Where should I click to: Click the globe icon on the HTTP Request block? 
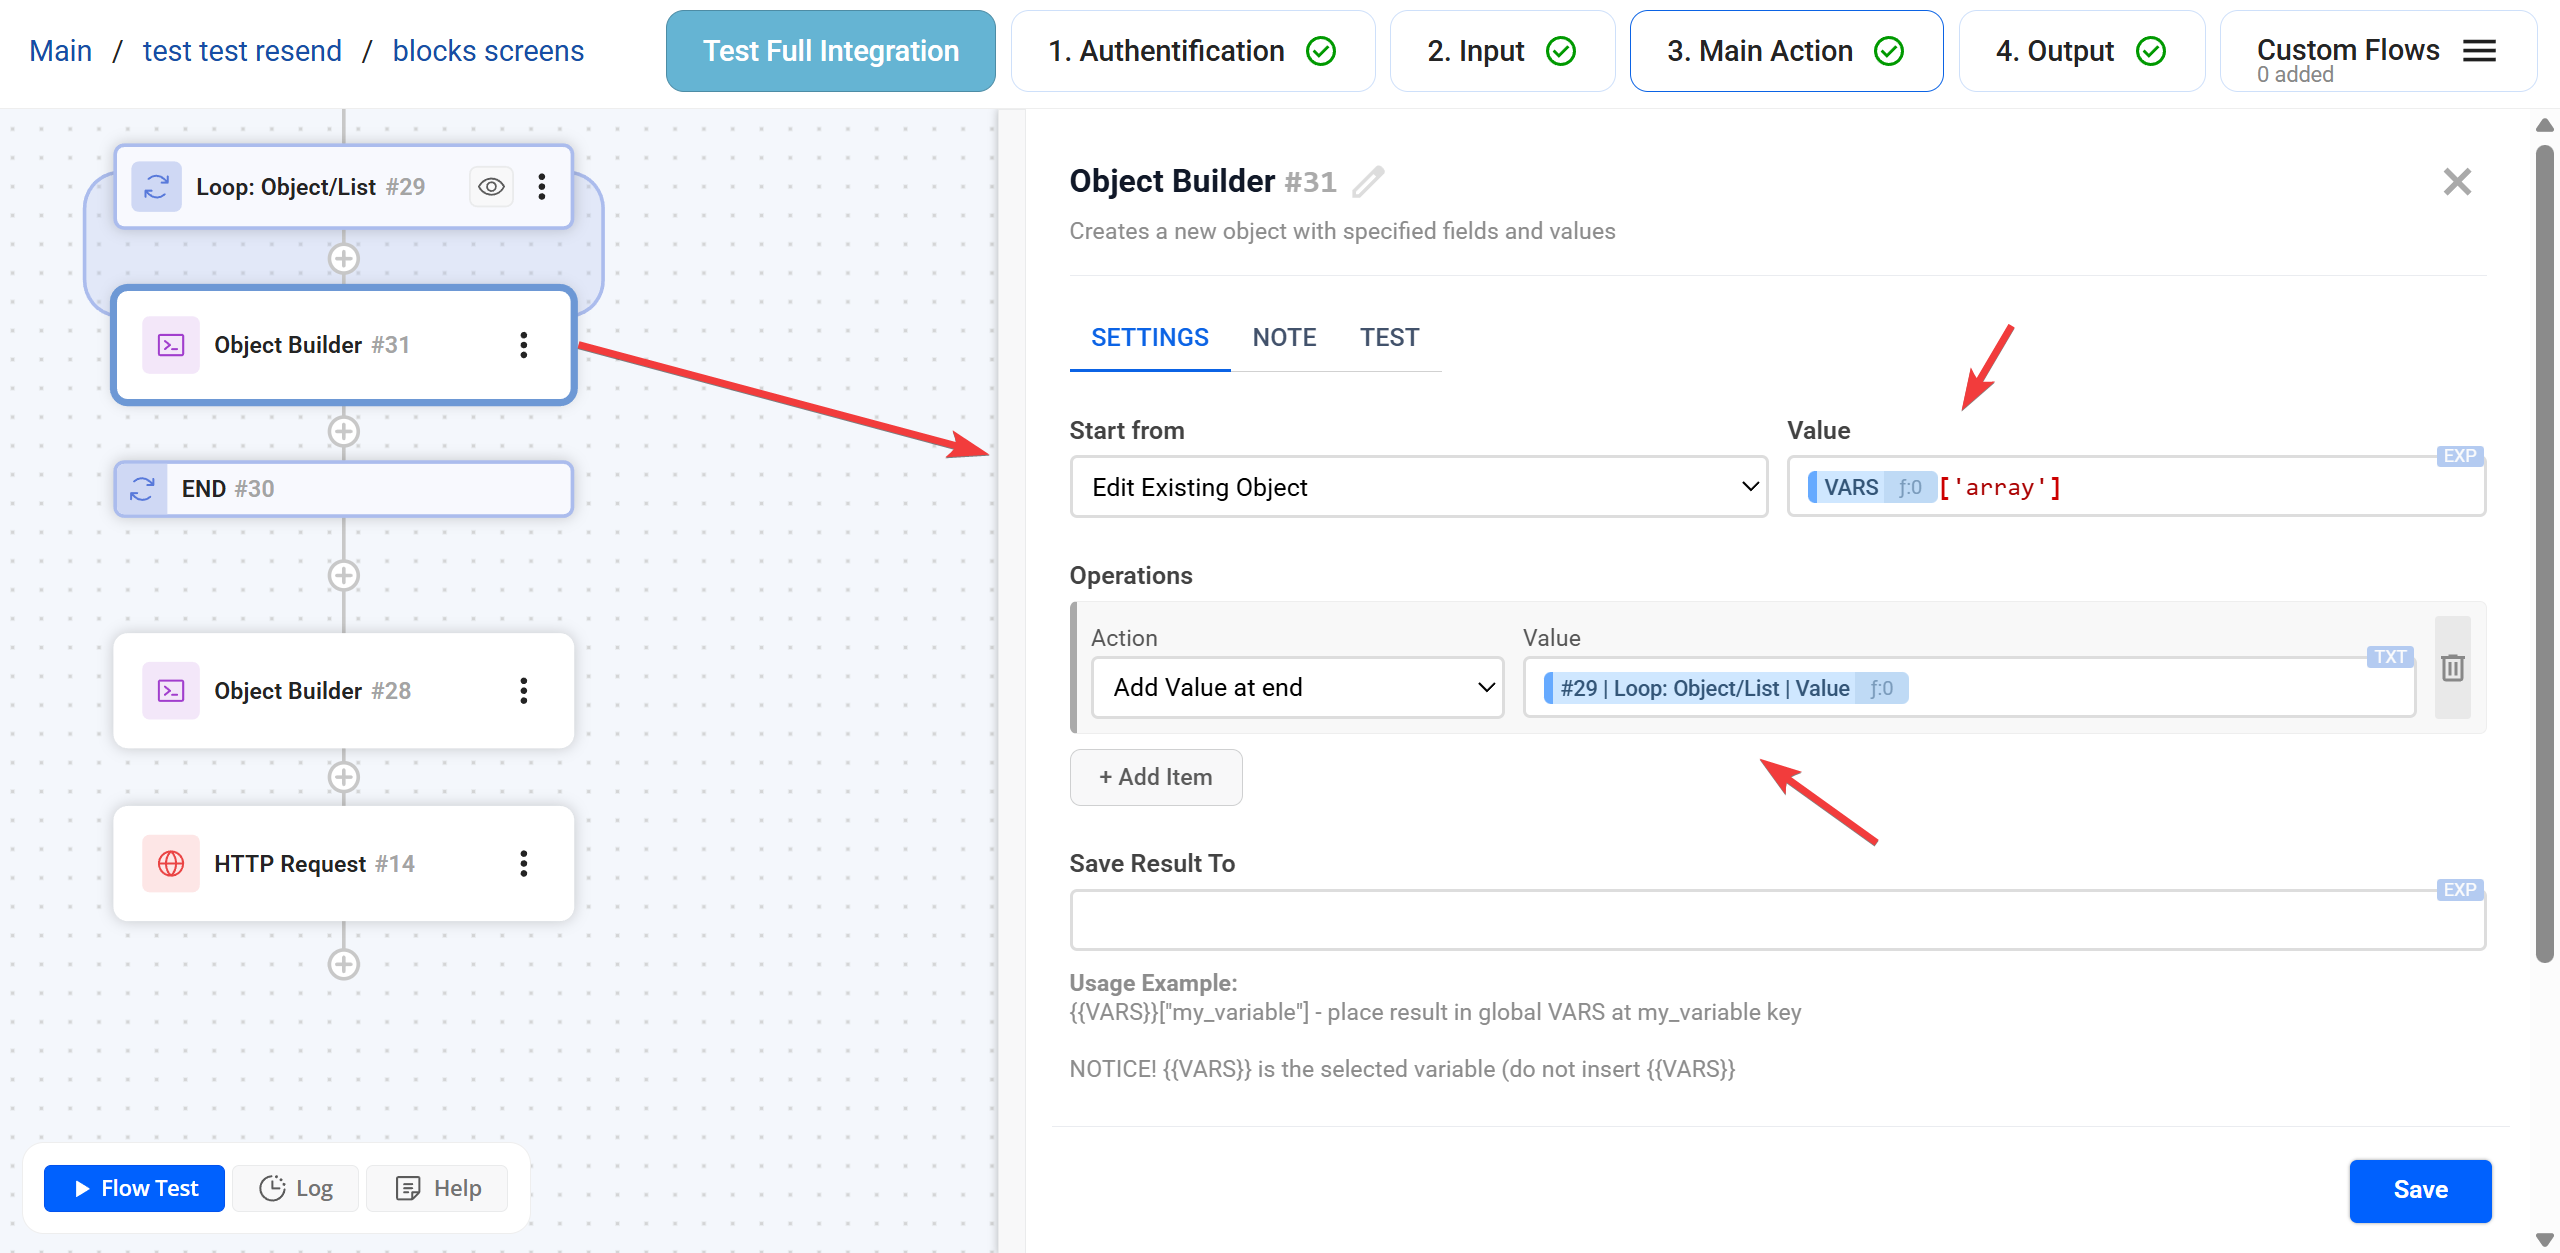coord(171,864)
